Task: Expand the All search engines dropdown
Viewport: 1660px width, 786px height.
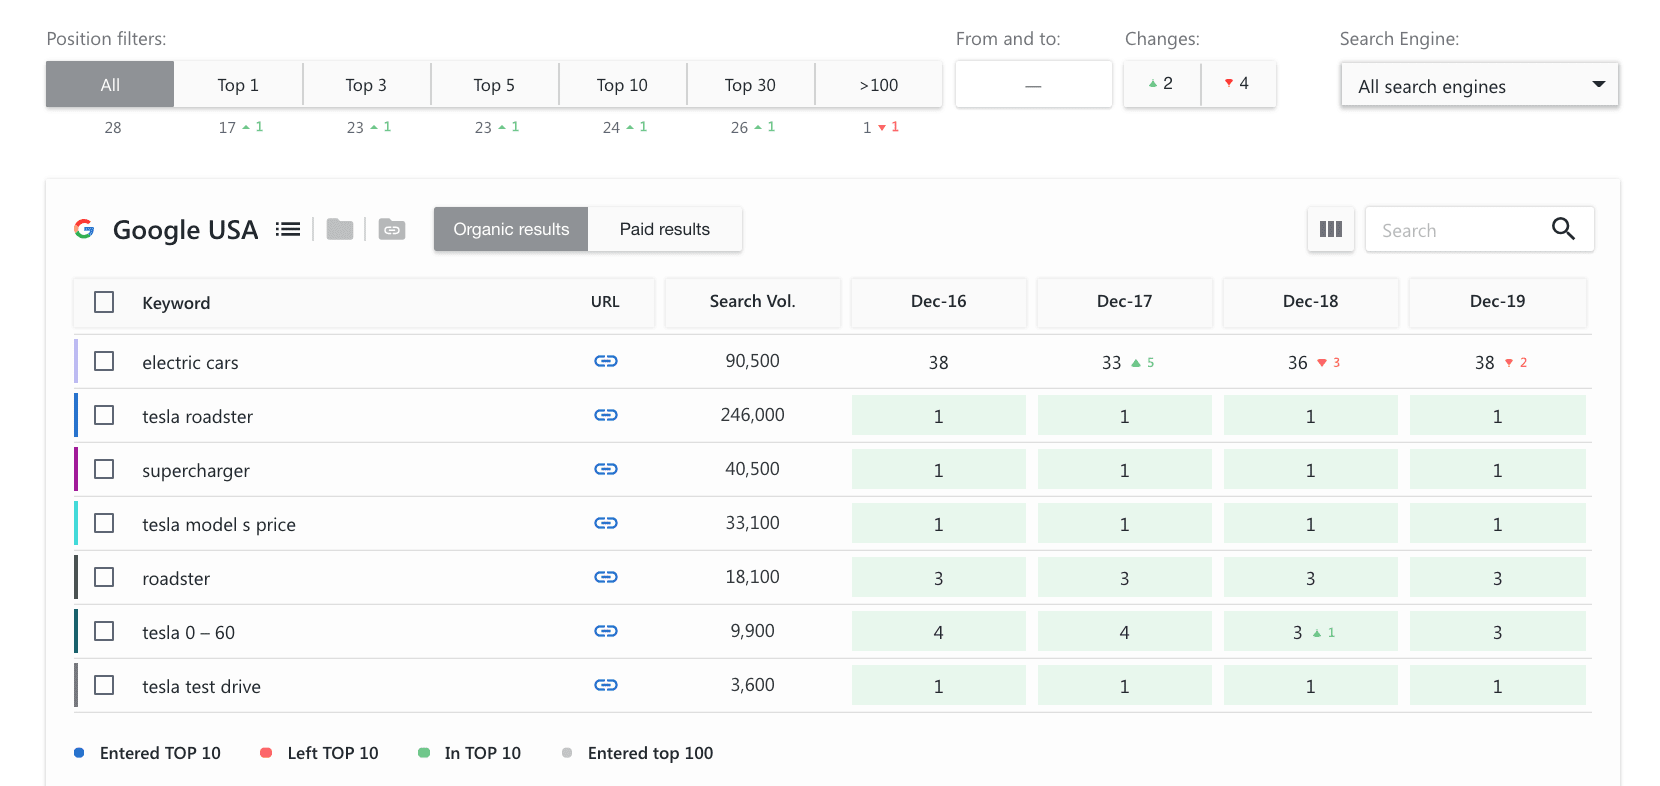Action: pyautogui.click(x=1479, y=85)
